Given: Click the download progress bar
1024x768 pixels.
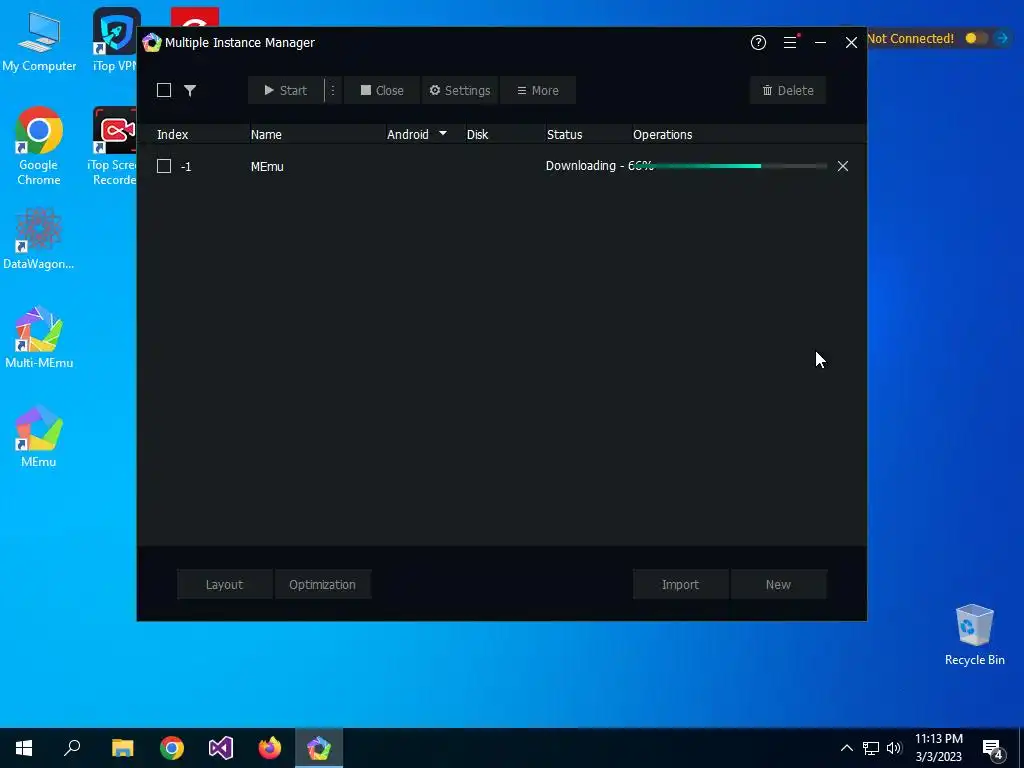Looking at the screenshot, I should [731, 166].
